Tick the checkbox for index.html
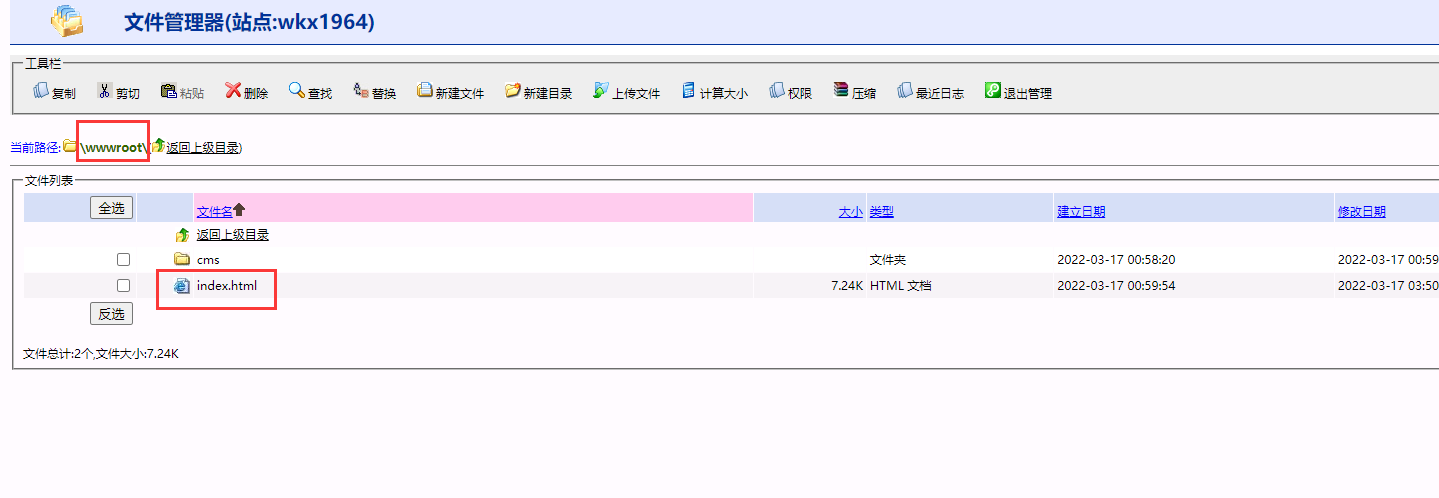This screenshot has height=498, width=1439. 123,285
